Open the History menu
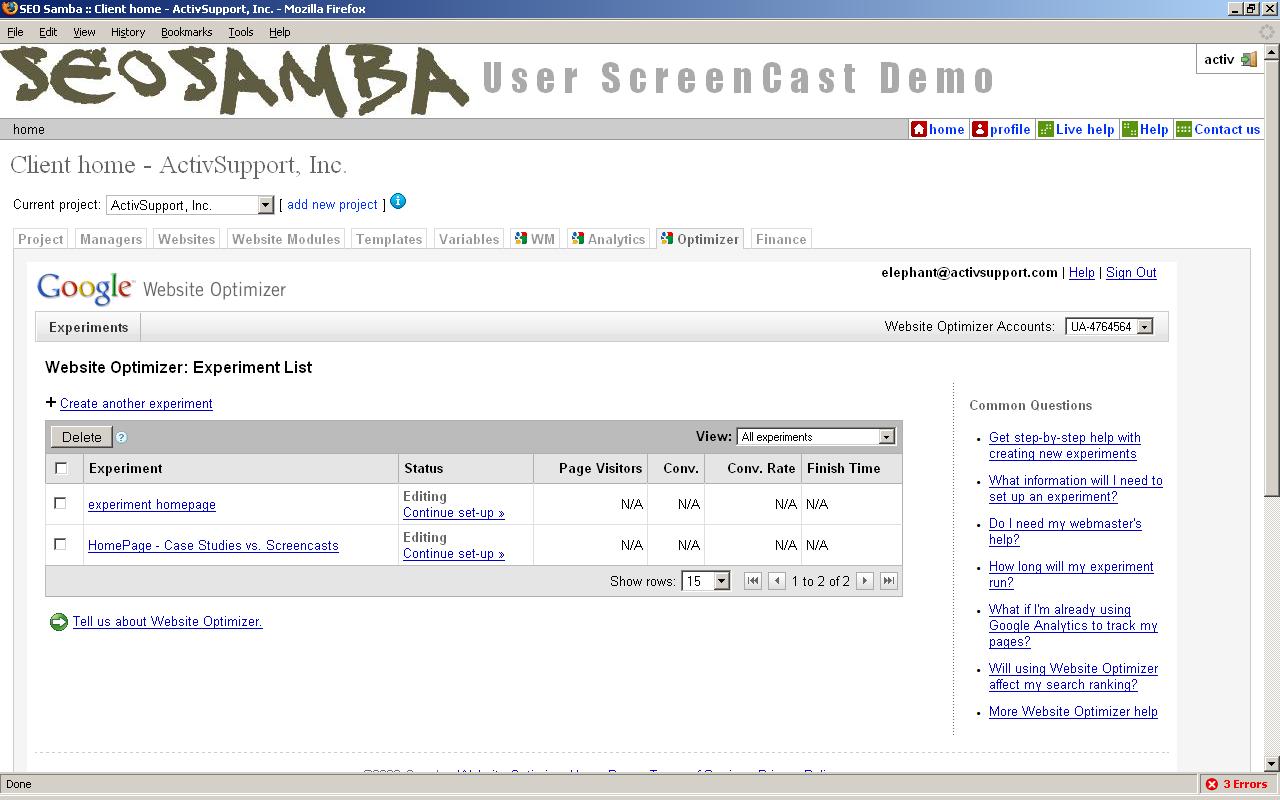The image size is (1280, 800). [128, 32]
